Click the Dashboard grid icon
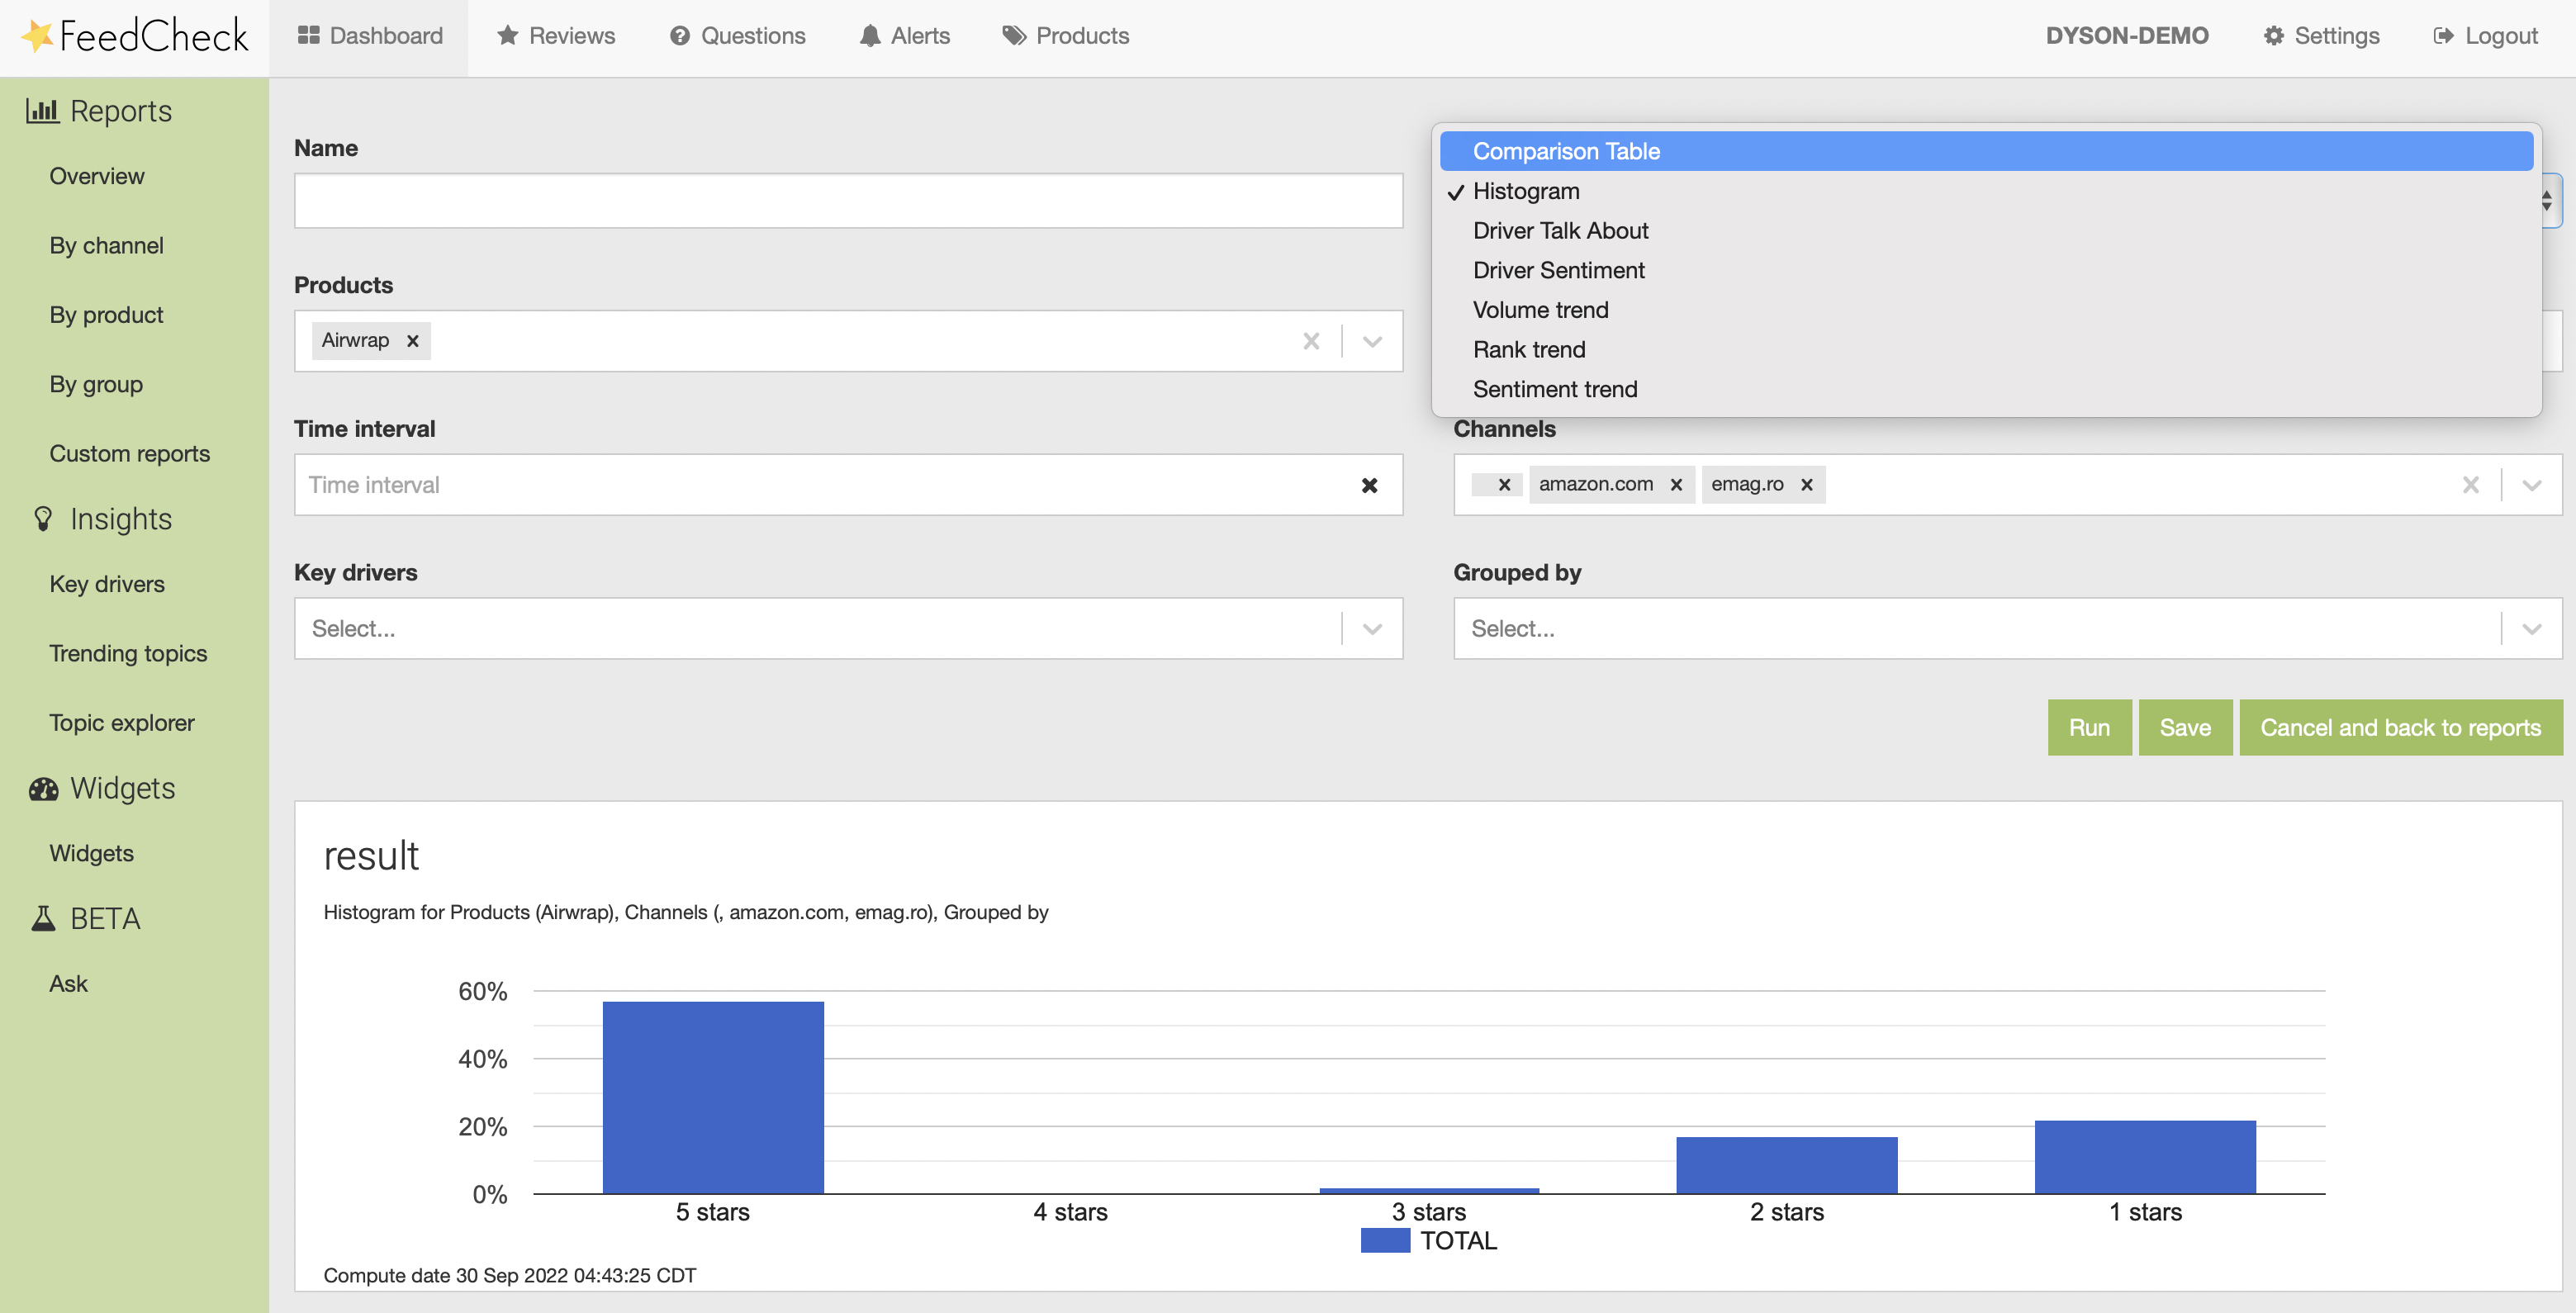 point(308,36)
